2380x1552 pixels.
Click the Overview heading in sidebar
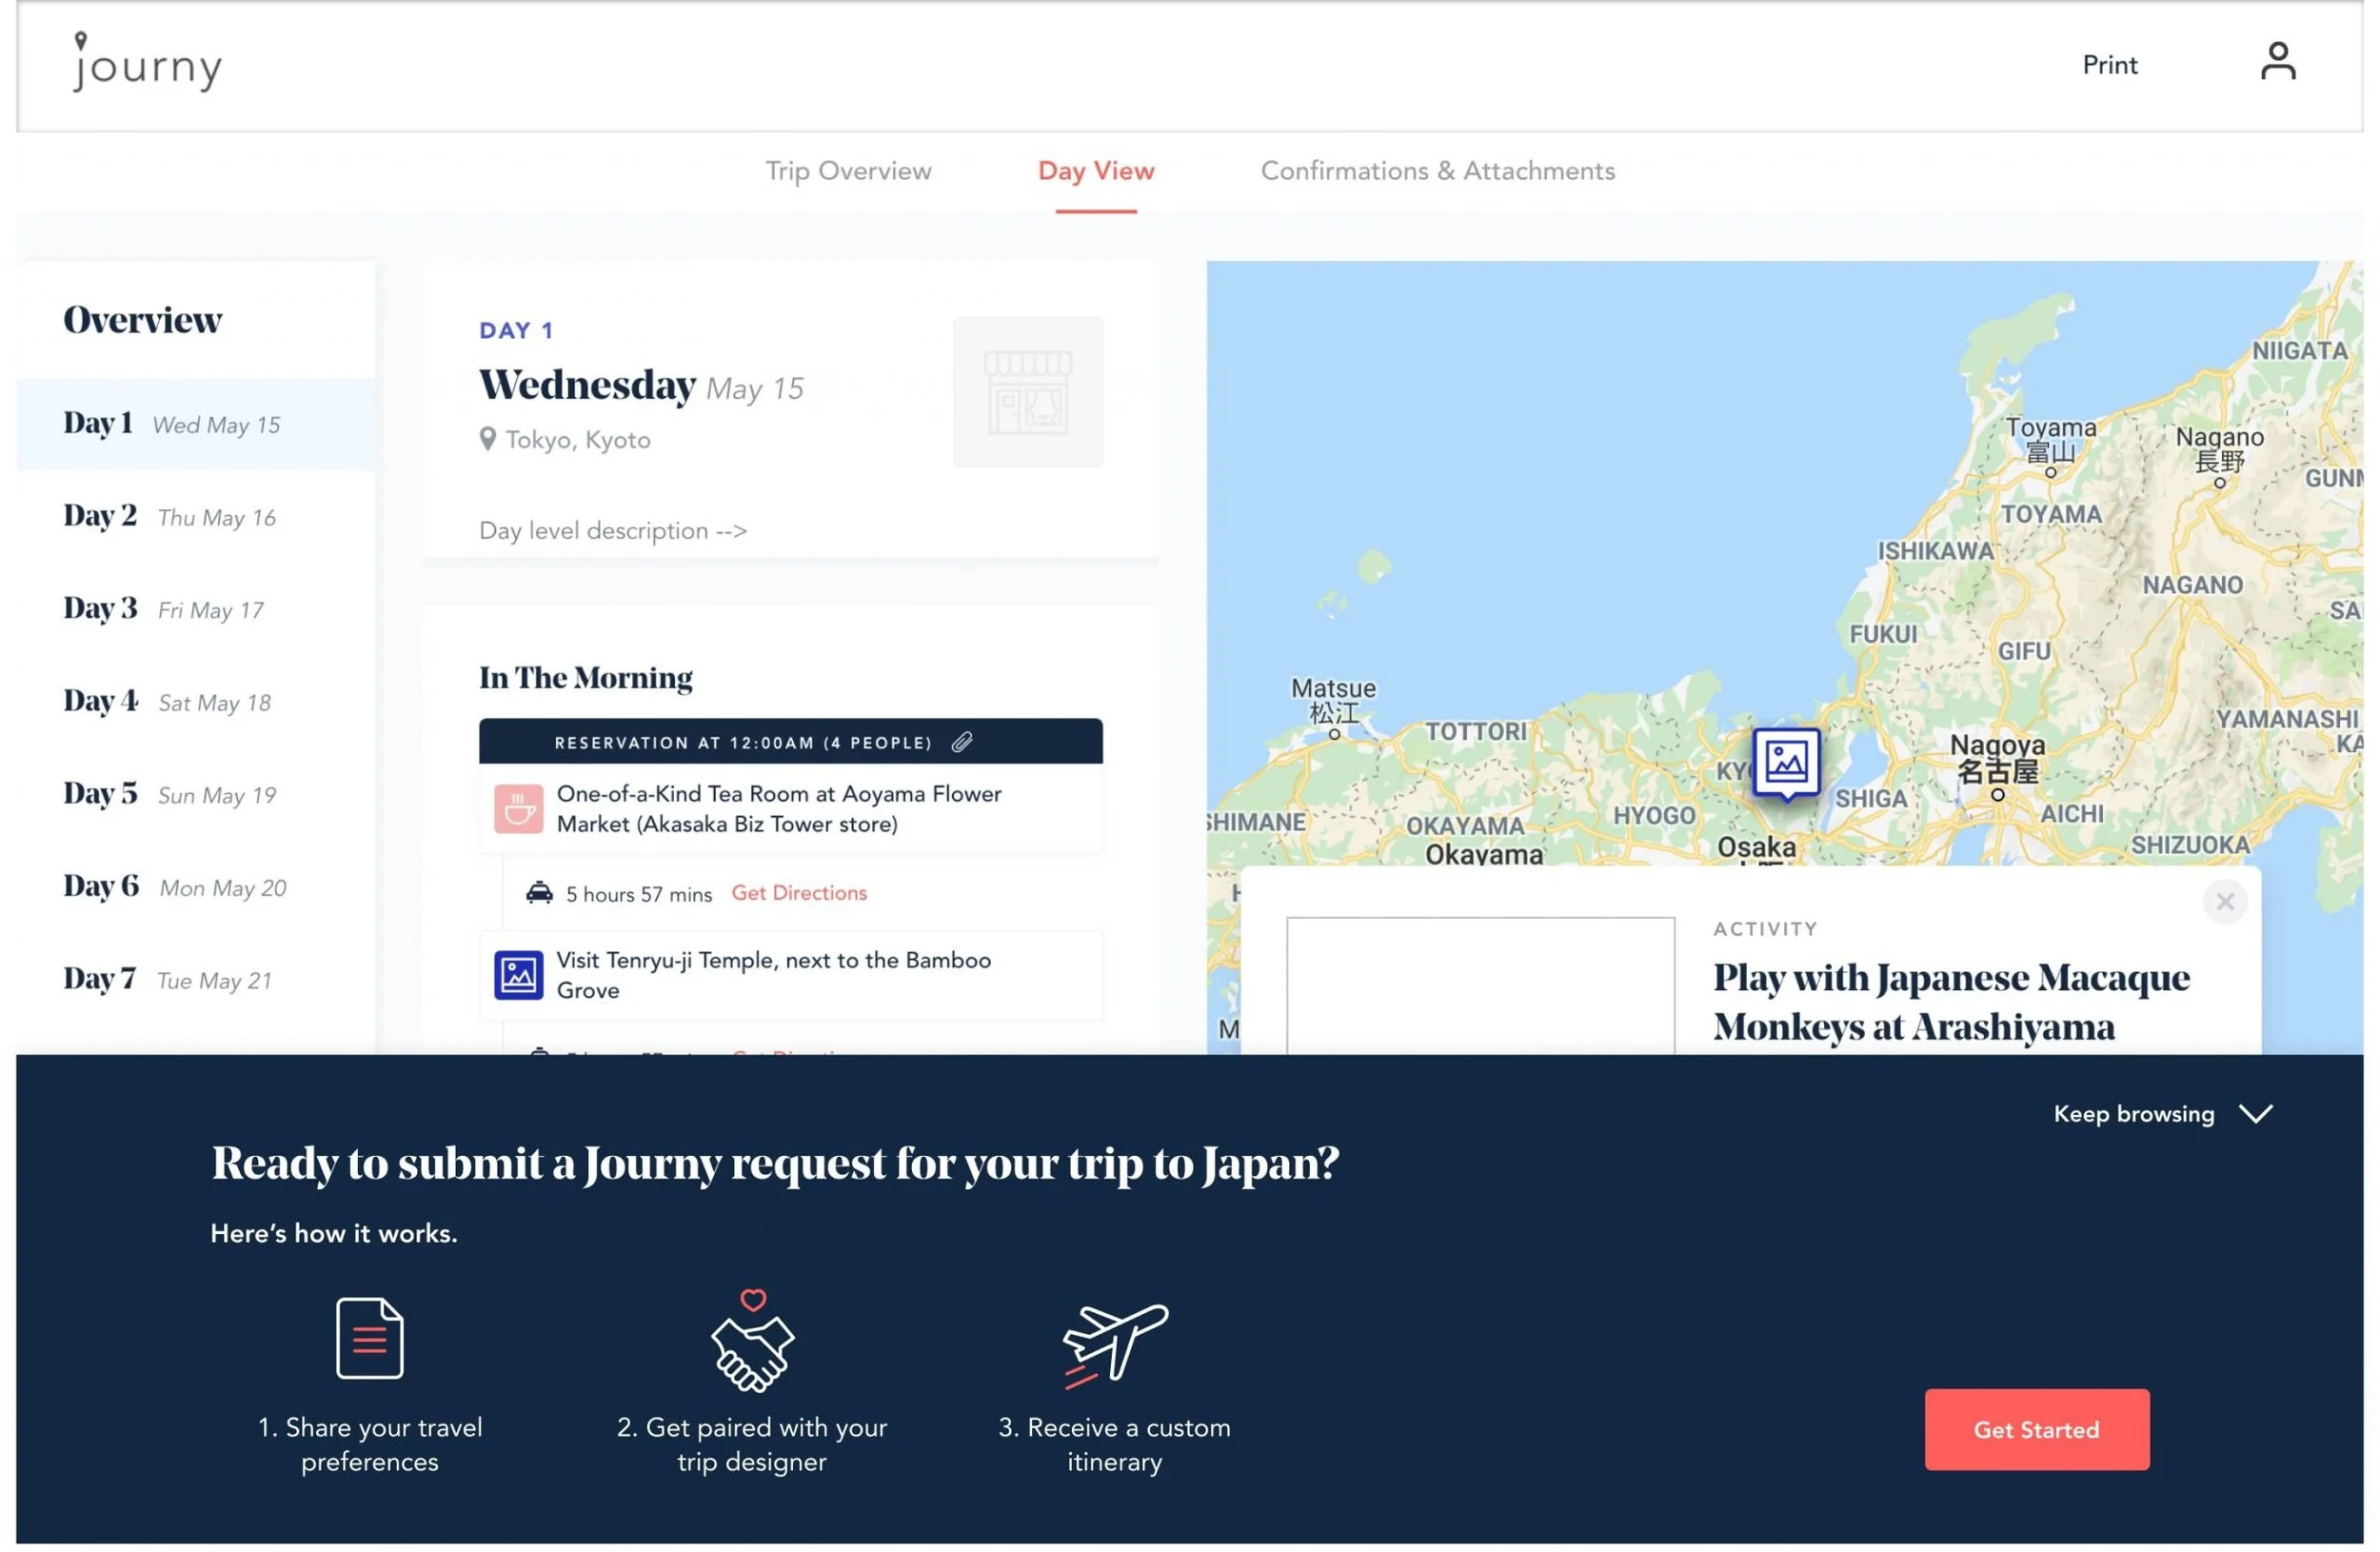click(142, 320)
